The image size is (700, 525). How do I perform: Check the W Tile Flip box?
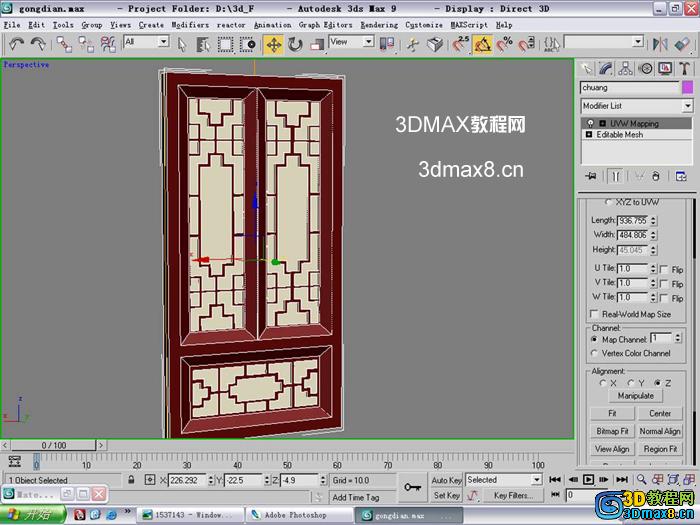(664, 298)
